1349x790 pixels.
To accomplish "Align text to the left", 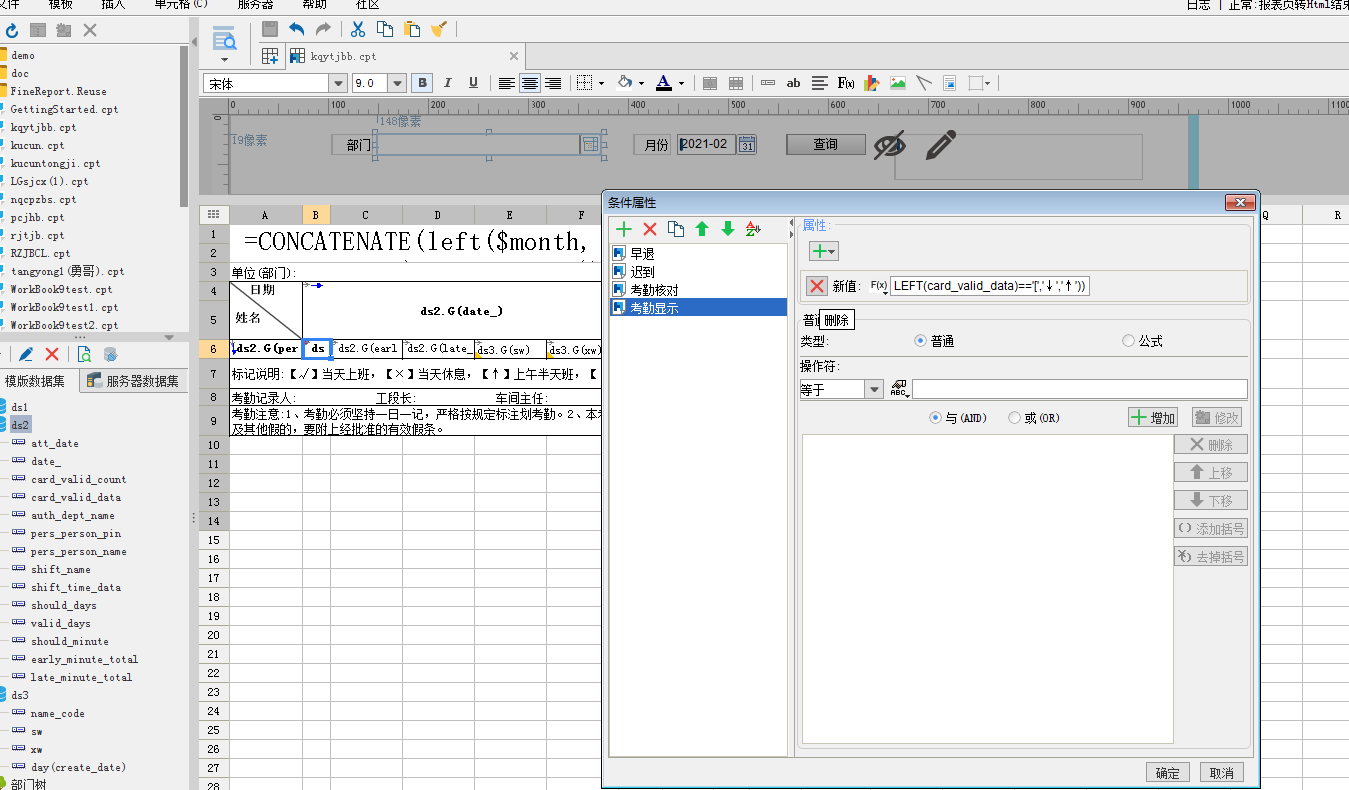I will click(508, 83).
